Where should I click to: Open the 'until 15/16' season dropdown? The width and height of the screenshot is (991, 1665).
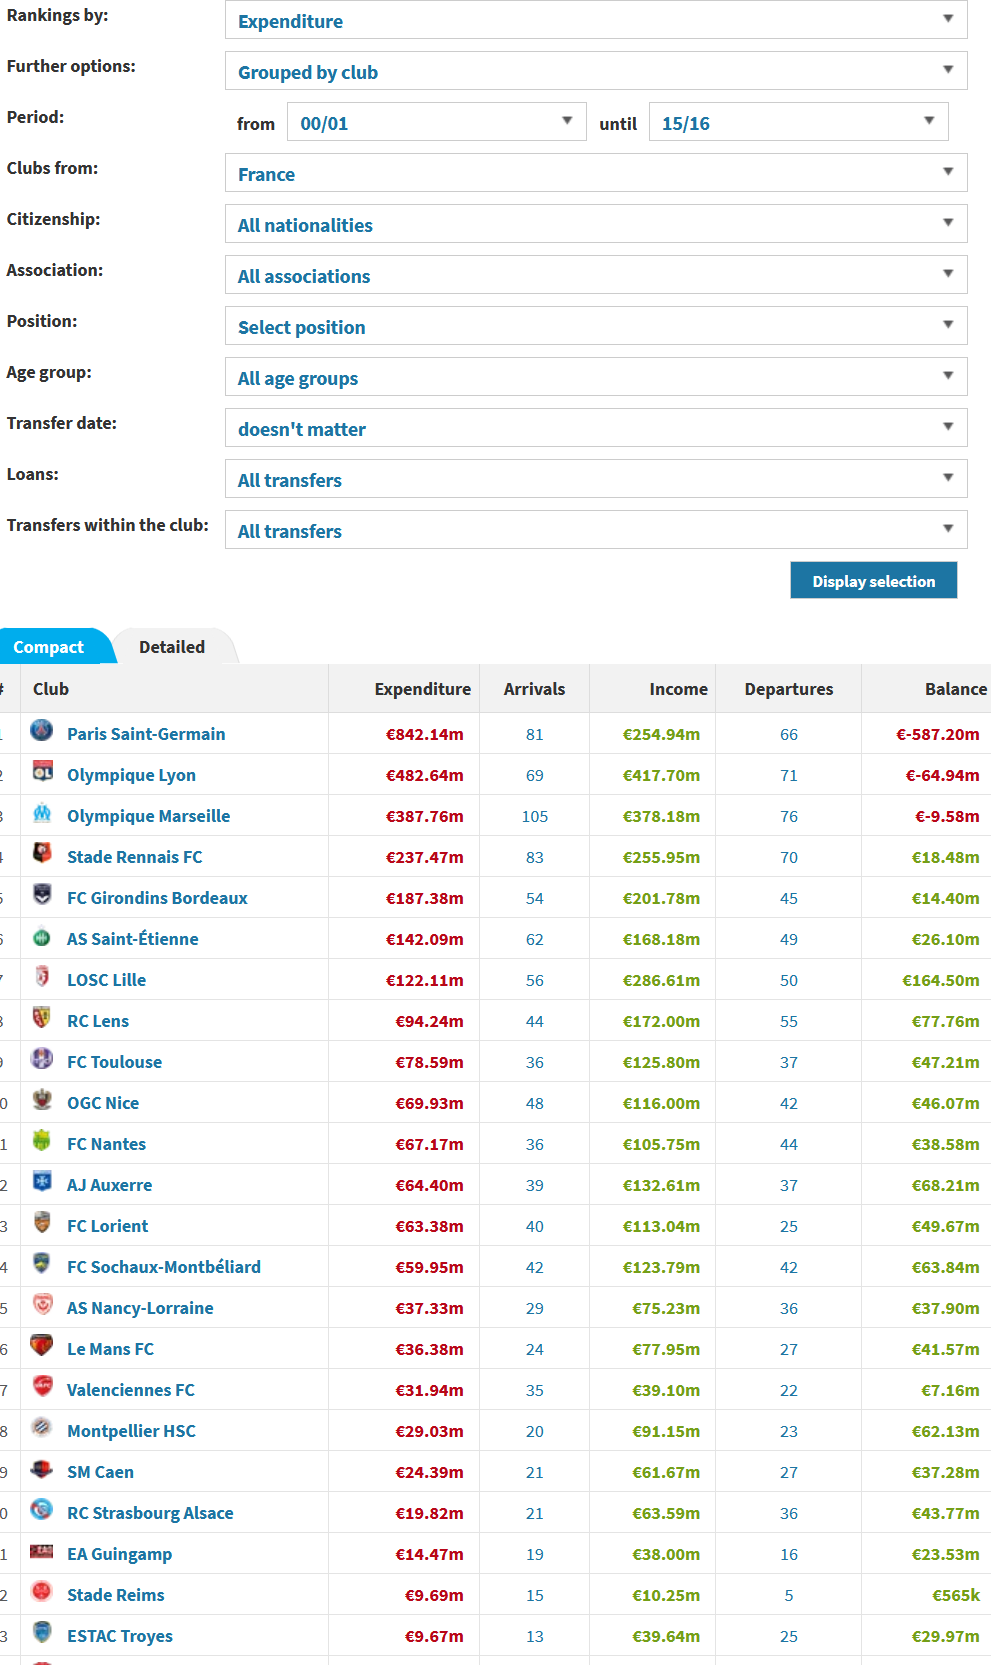pos(799,122)
